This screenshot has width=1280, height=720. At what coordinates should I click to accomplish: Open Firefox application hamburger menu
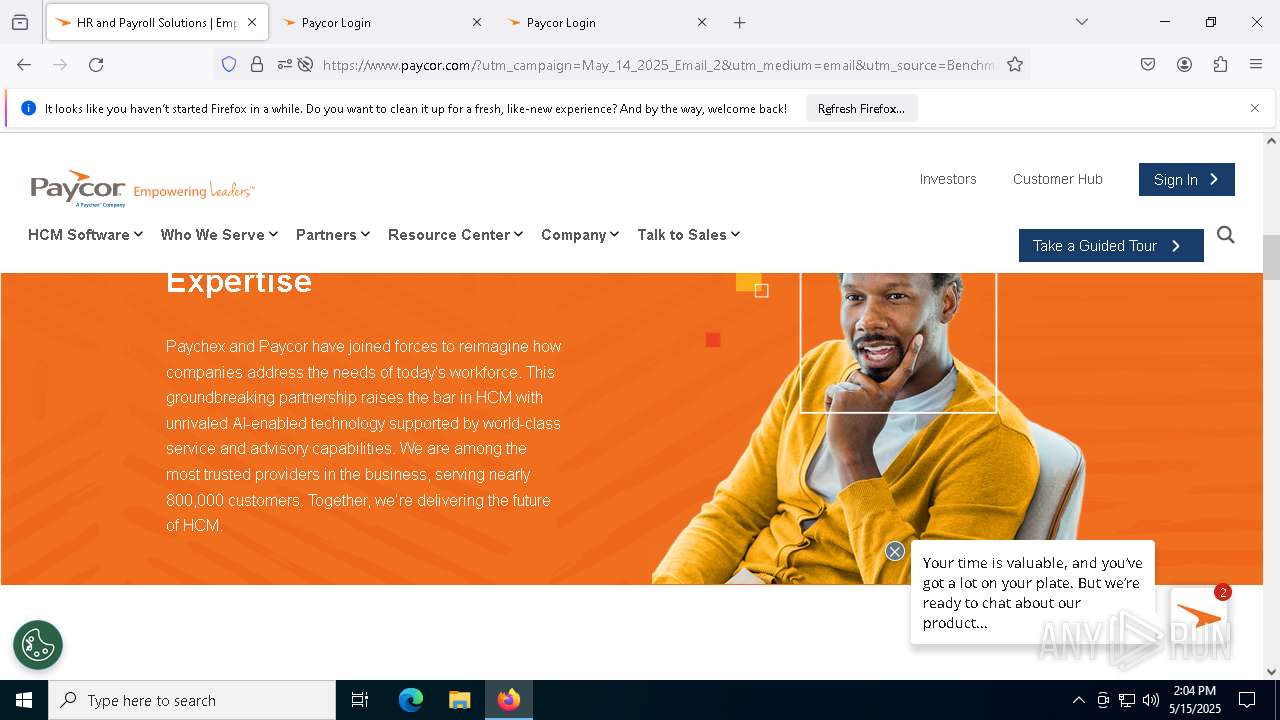click(1256, 64)
